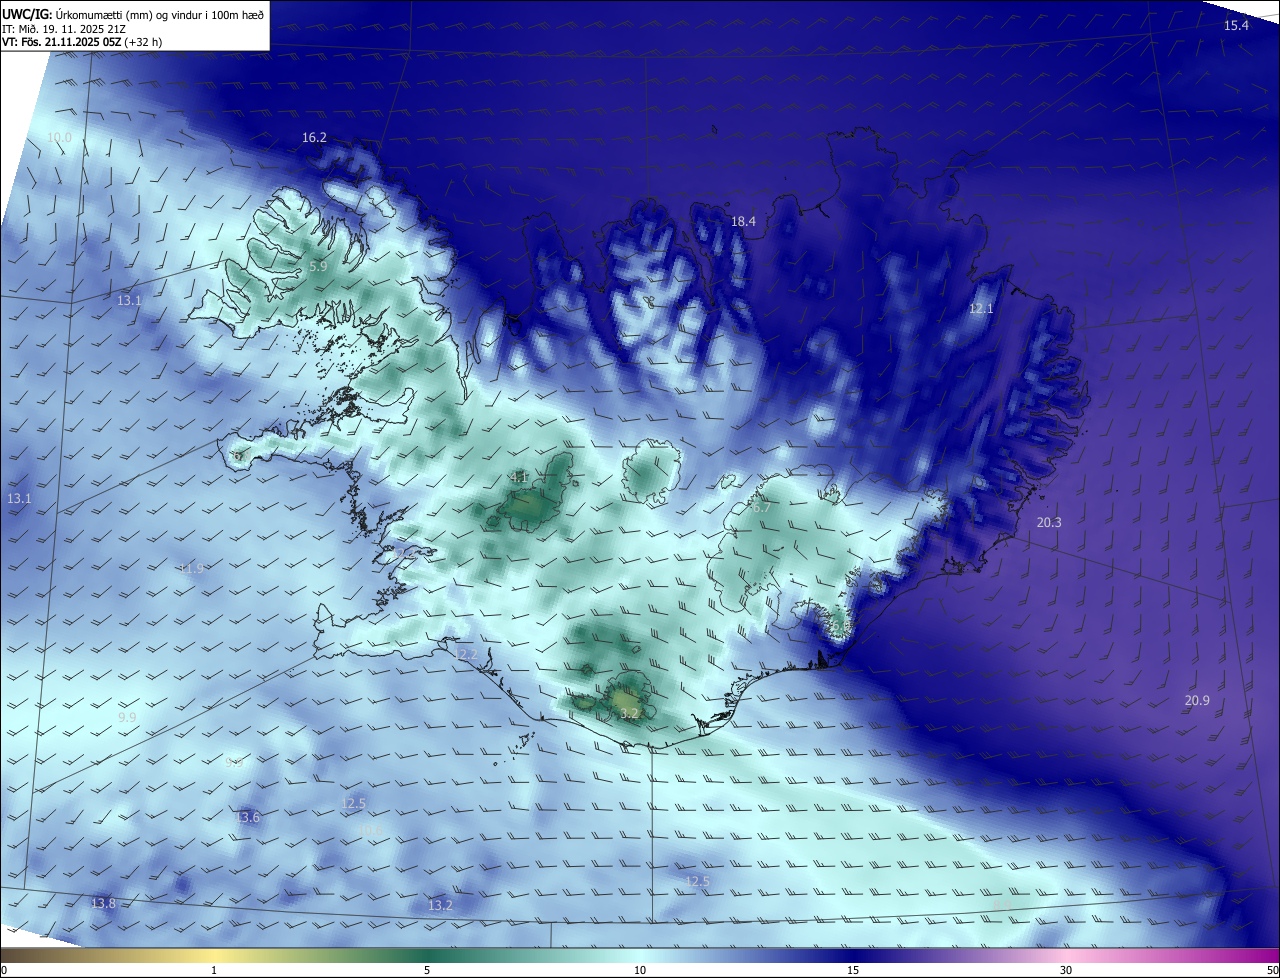Image resolution: width=1280 pixels, height=978 pixels.
Task: Click the 1 tick on the color scale
Action: (214, 970)
